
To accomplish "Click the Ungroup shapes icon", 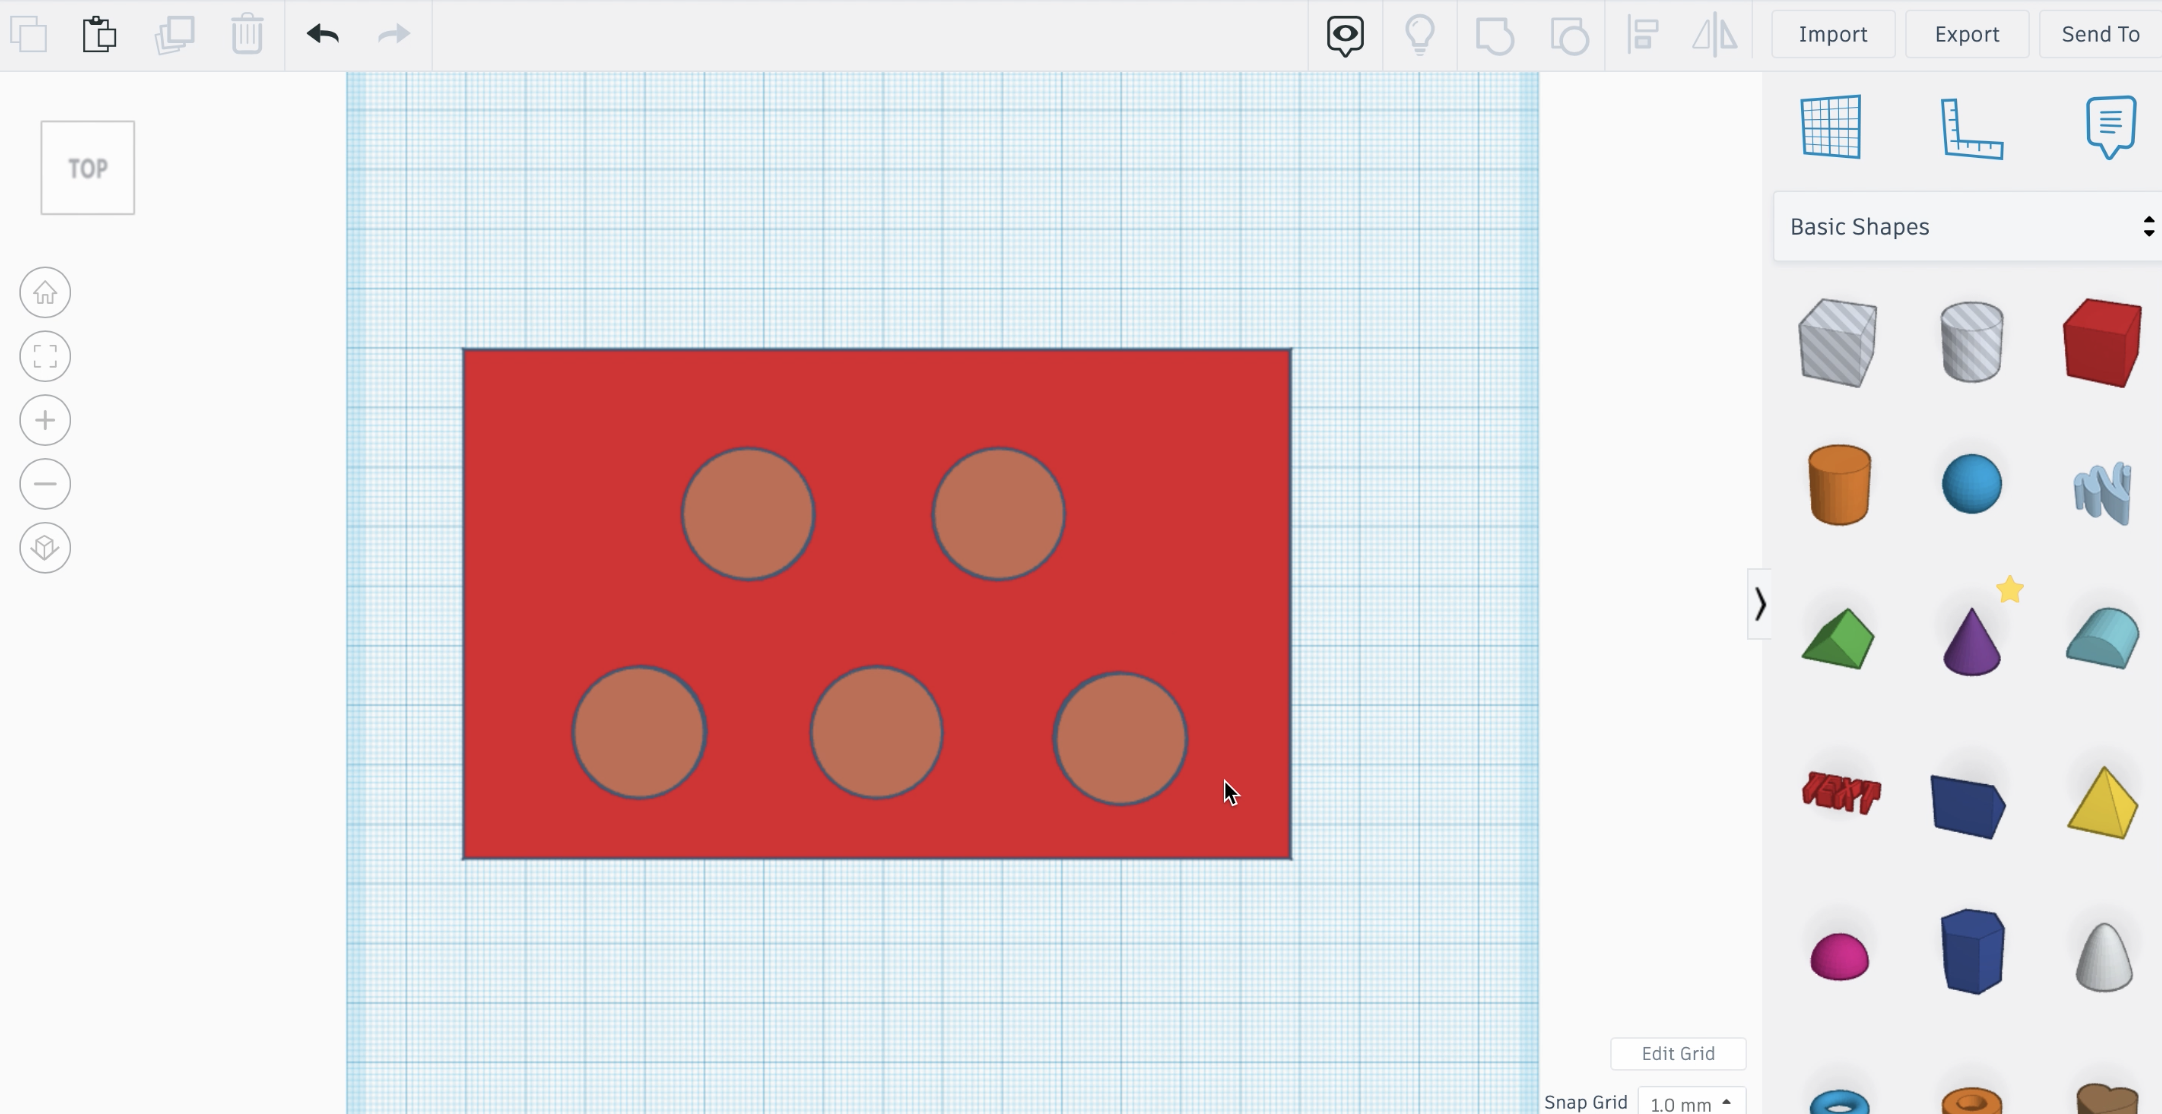I will (1570, 35).
